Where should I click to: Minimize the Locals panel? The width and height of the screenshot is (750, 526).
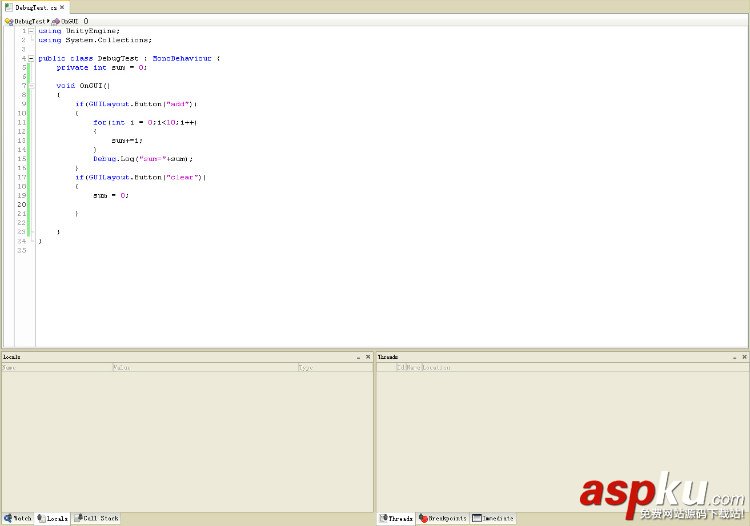[x=358, y=357]
